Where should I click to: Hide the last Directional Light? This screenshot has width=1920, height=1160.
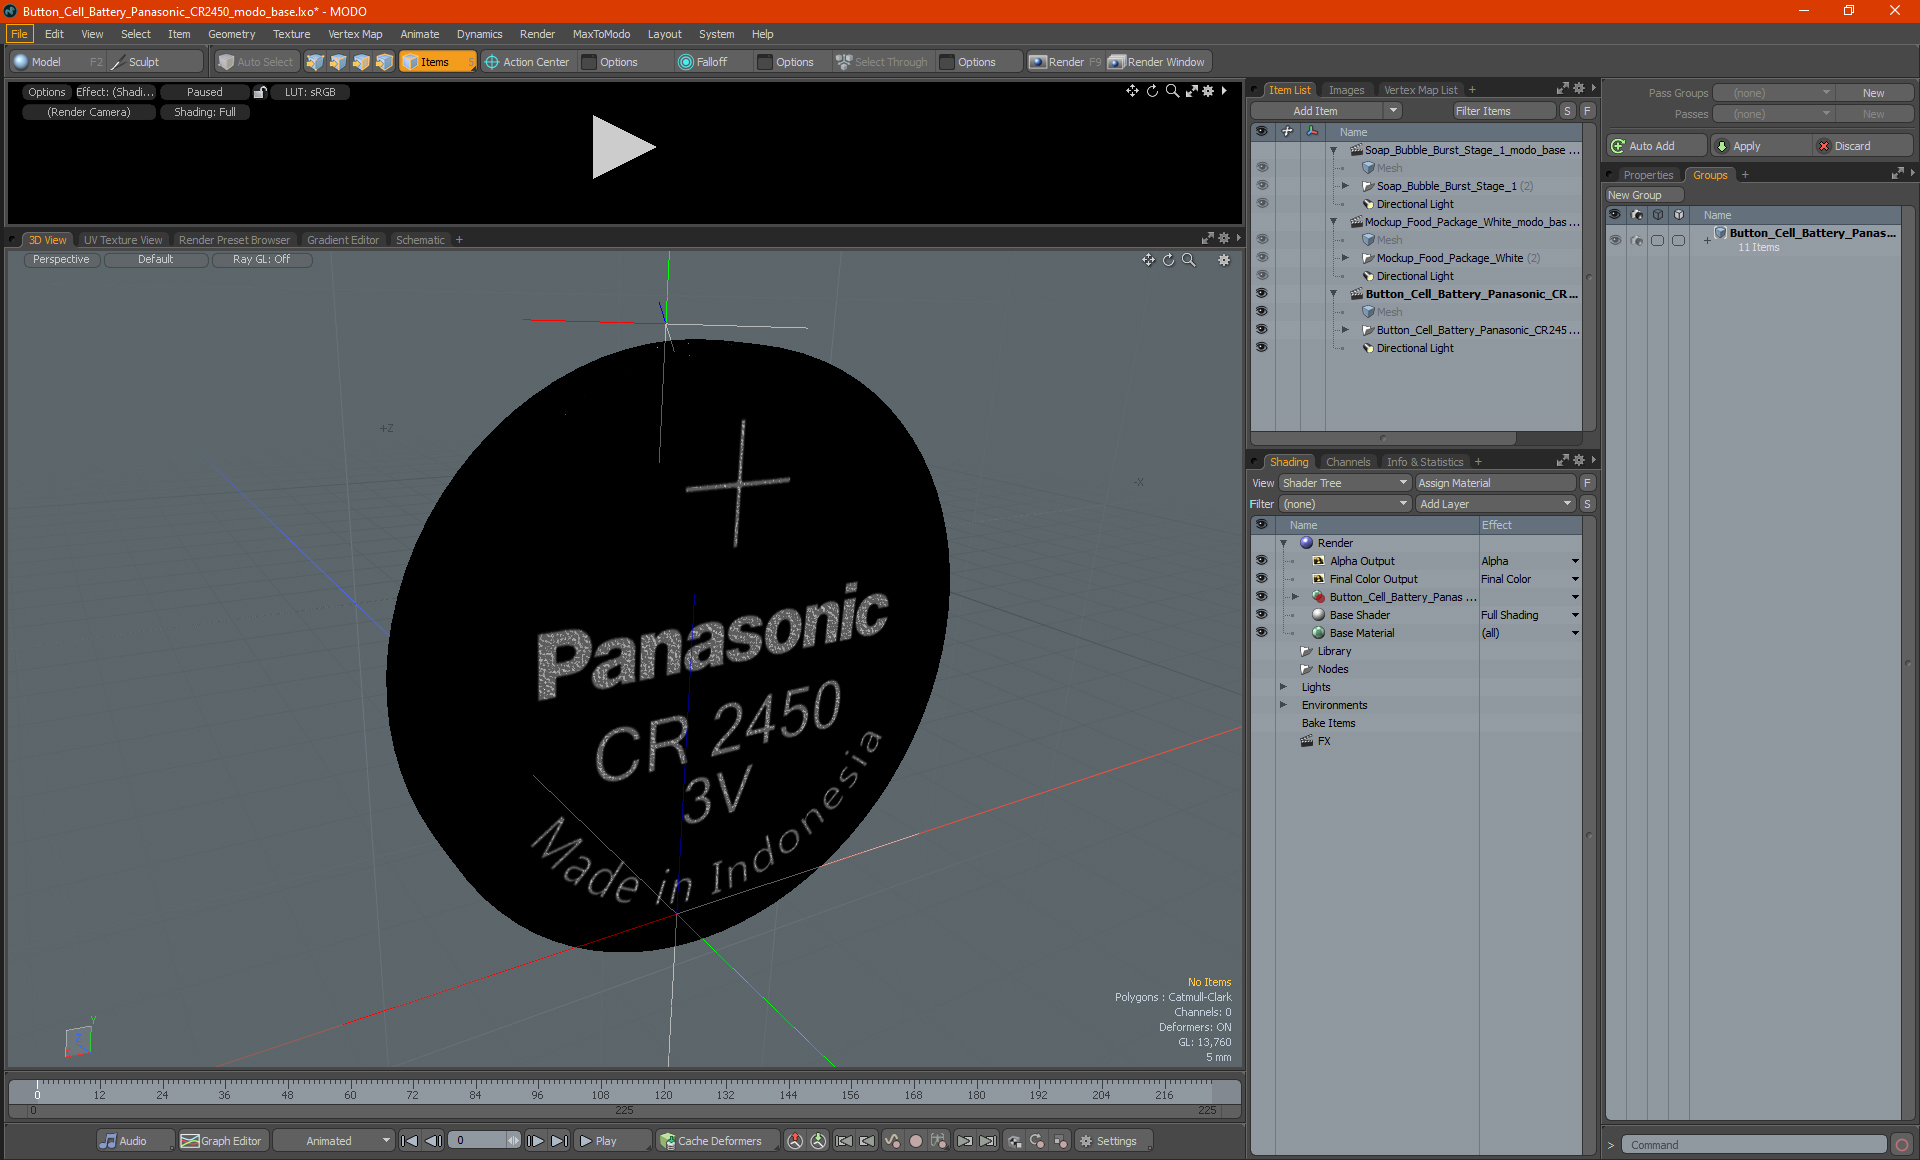1262,348
